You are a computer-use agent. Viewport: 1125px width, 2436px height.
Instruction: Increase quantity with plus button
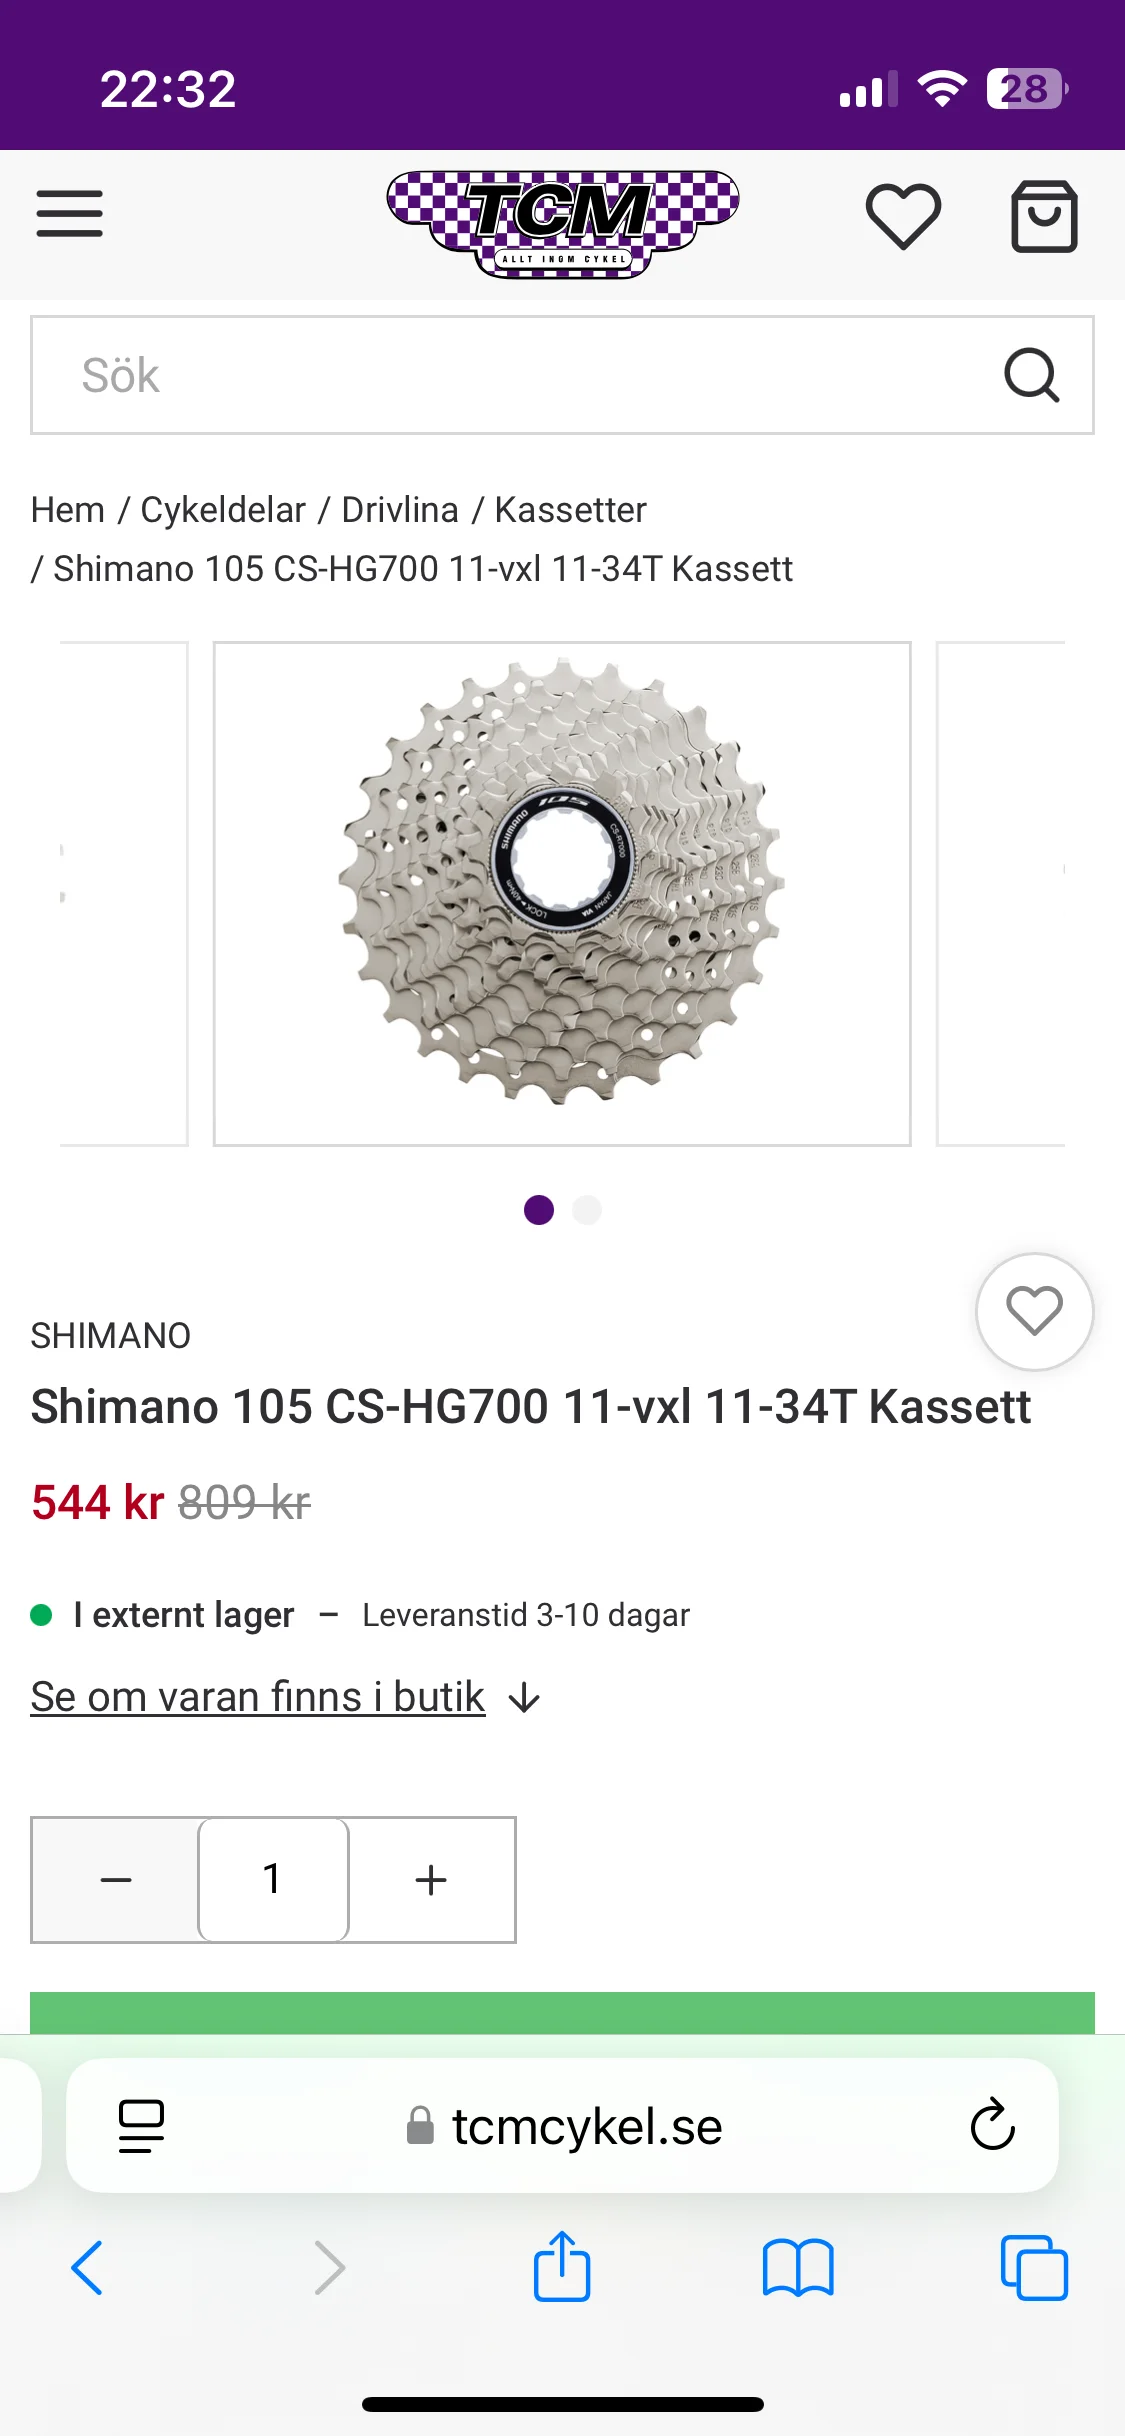(431, 1880)
